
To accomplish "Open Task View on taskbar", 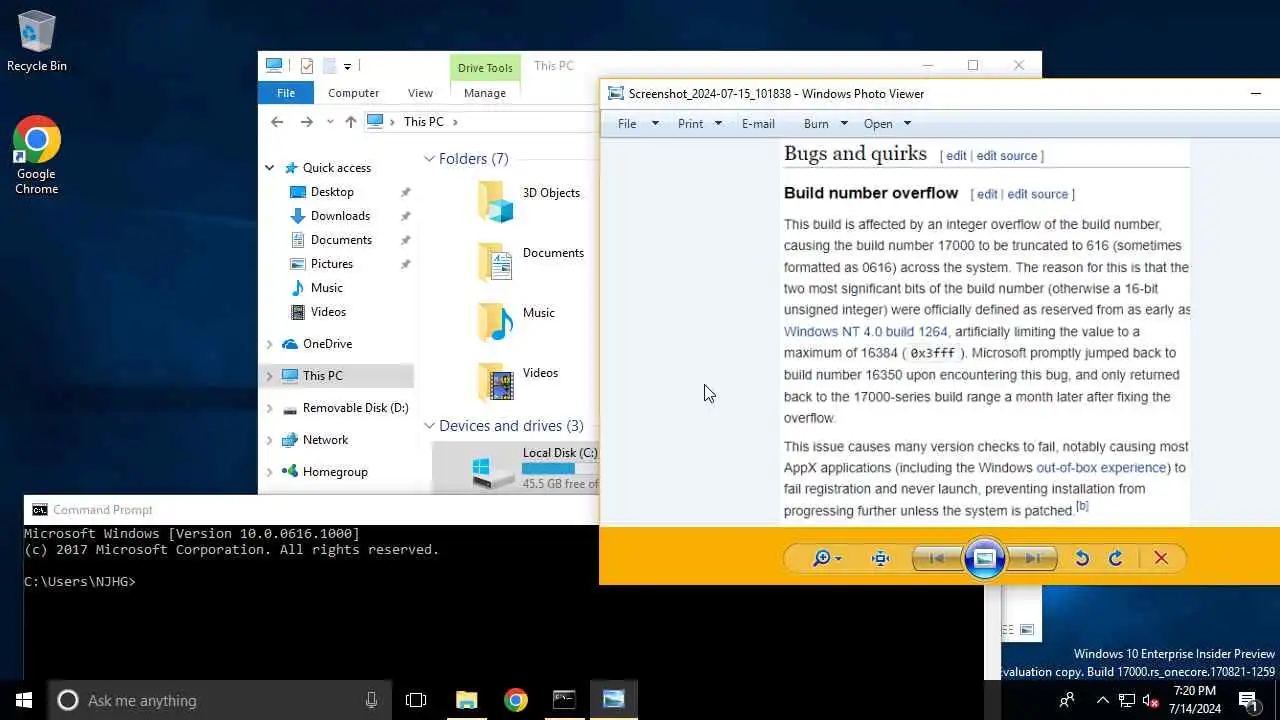I will point(416,700).
